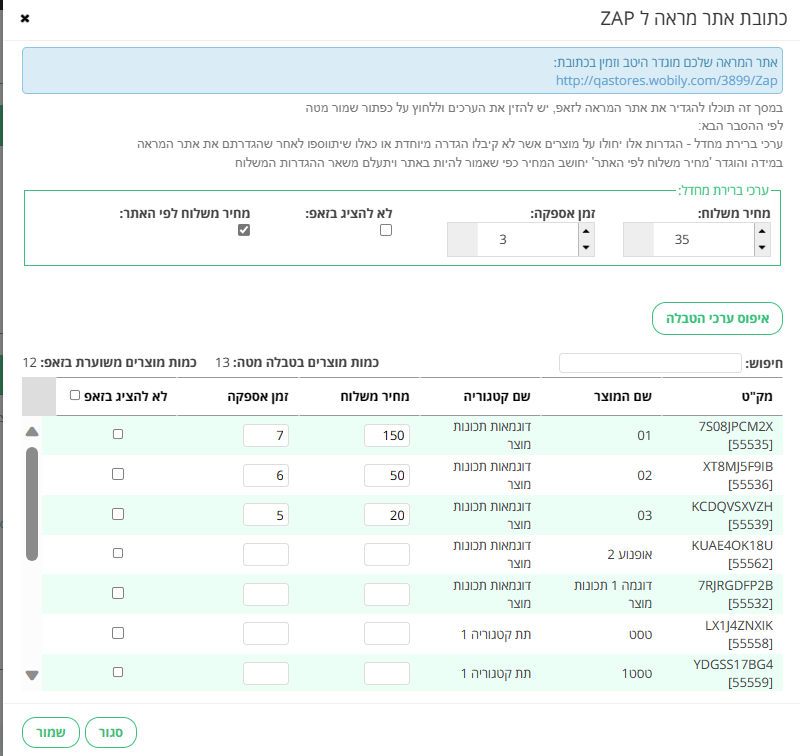The width and height of the screenshot is (800, 756).
Task: Click 'כמות מוצרים משוערת בזאפ: 12' count text
Action: (x=110, y=363)
